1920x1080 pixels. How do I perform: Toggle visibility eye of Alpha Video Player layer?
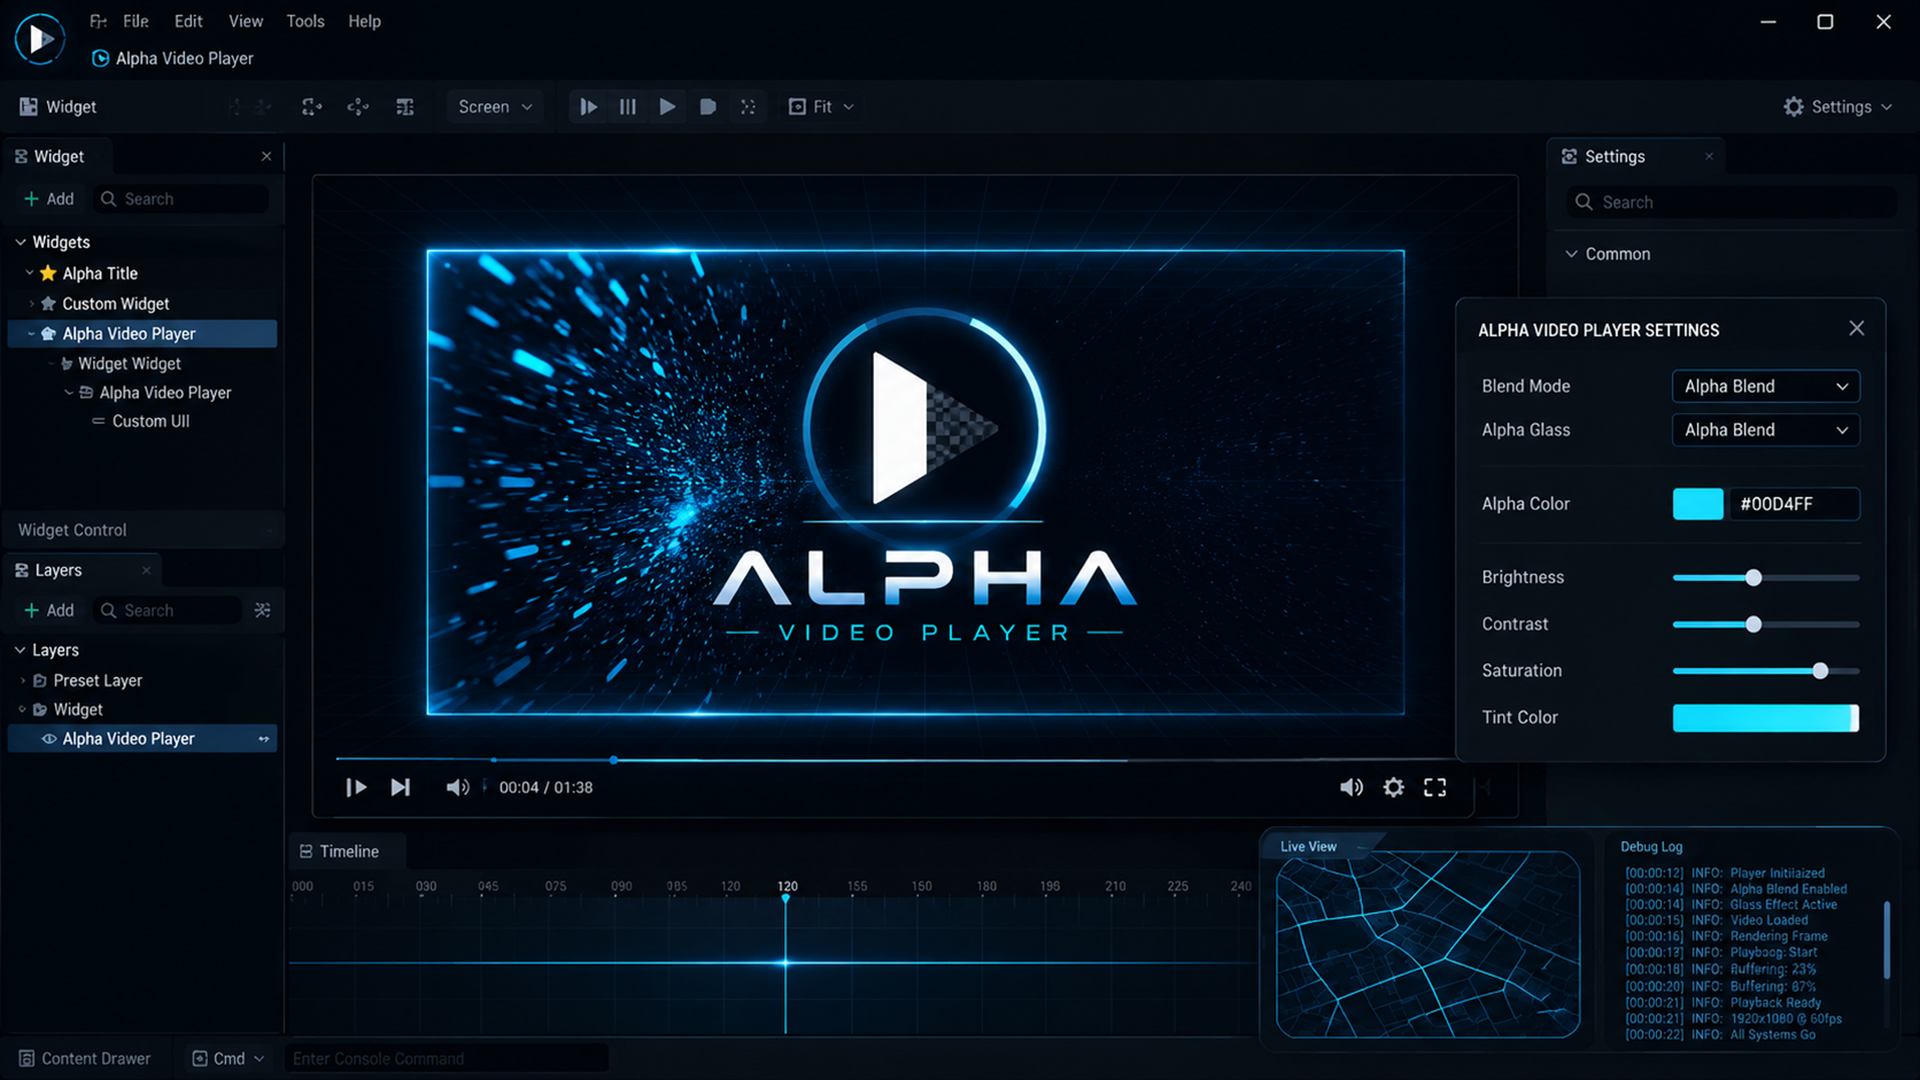coord(48,739)
